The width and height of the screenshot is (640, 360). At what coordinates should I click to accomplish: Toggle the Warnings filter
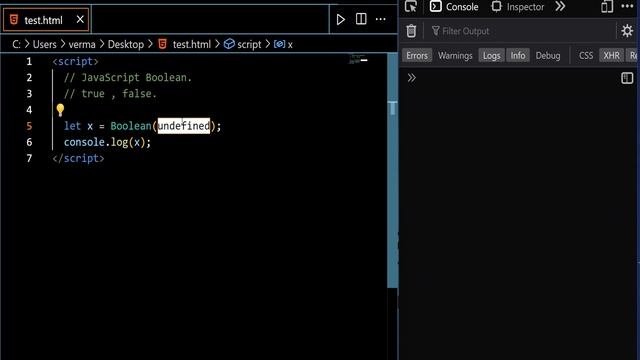tap(455, 56)
